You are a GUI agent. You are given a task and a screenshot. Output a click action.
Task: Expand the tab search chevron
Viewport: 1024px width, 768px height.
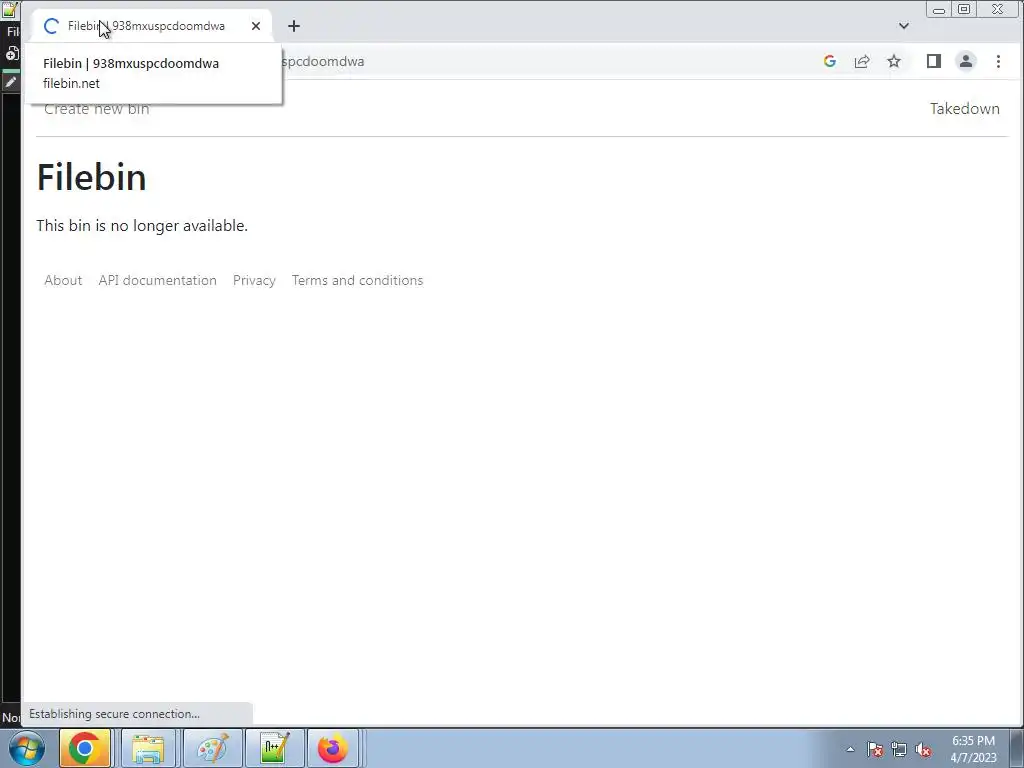click(904, 26)
